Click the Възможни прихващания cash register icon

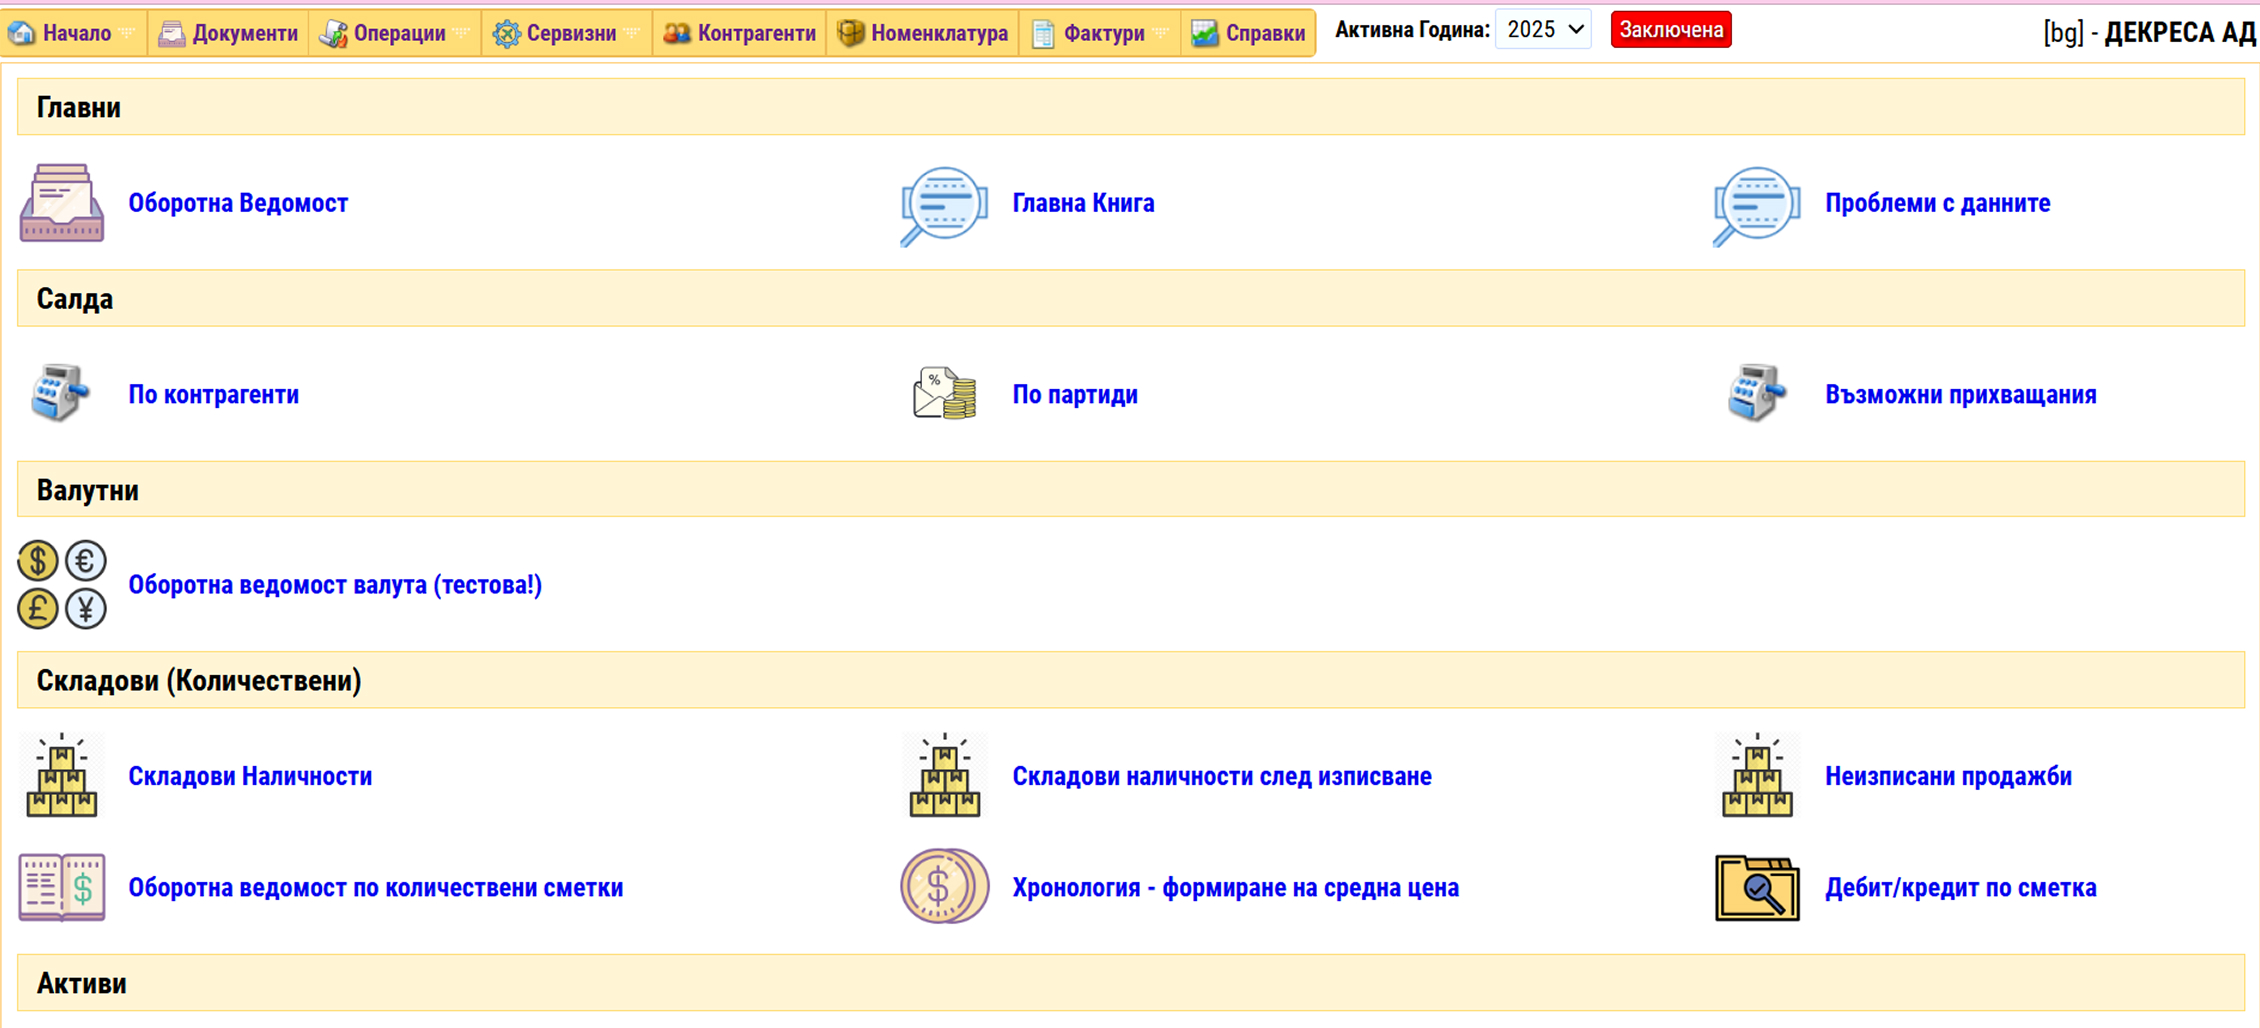(x=1757, y=393)
